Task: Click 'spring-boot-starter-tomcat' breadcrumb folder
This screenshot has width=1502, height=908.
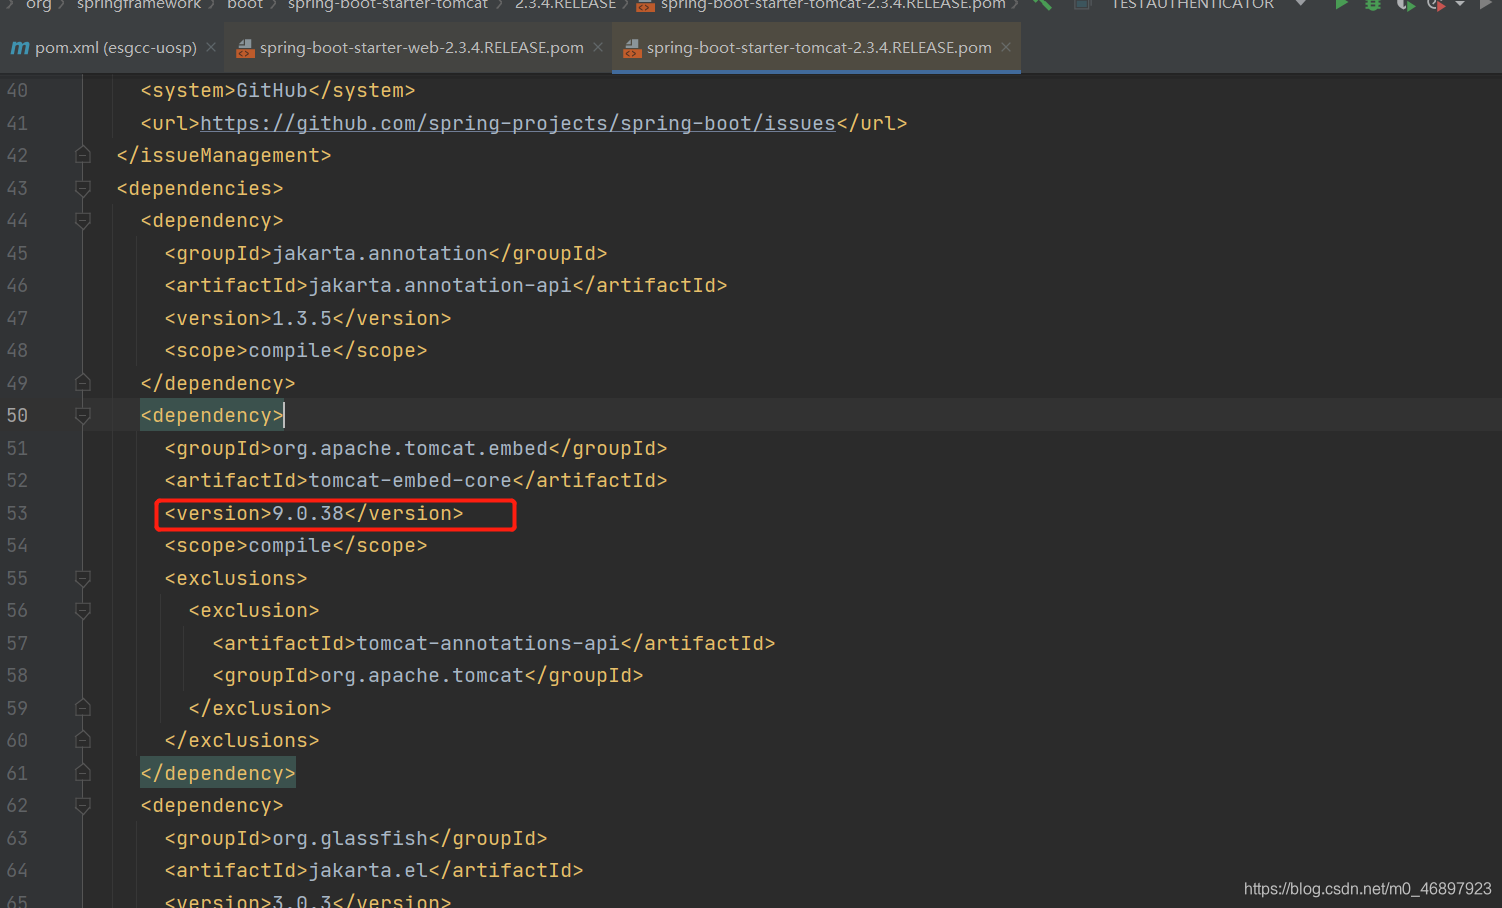Action: pyautogui.click(x=388, y=5)
